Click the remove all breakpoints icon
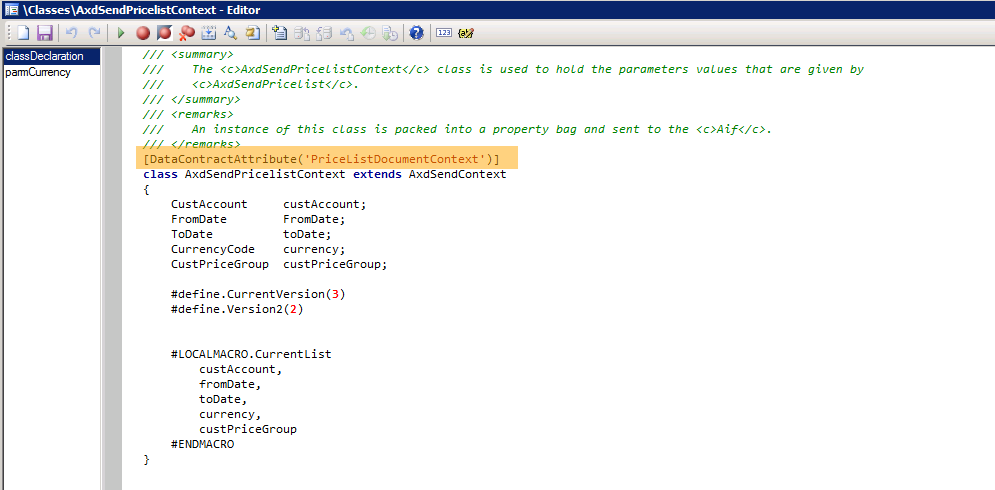 click(x=186, y=33)
